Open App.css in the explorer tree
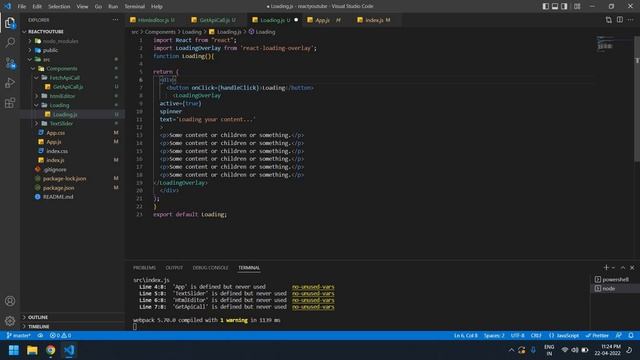 pyautogui.click(x=56, y=133)
